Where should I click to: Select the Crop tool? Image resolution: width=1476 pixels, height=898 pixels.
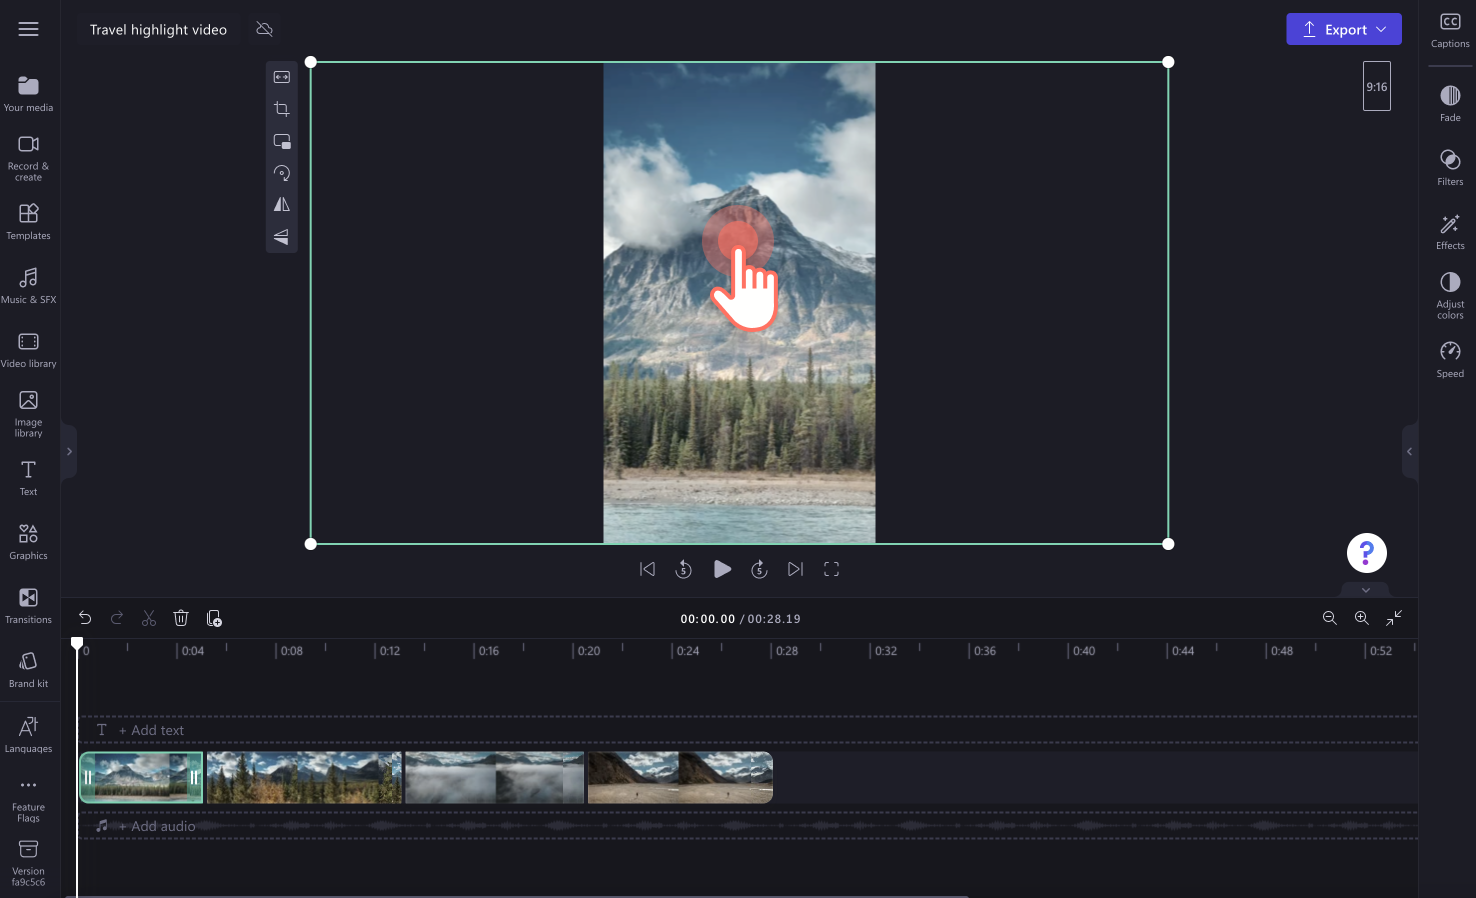[x=282, y=109]
